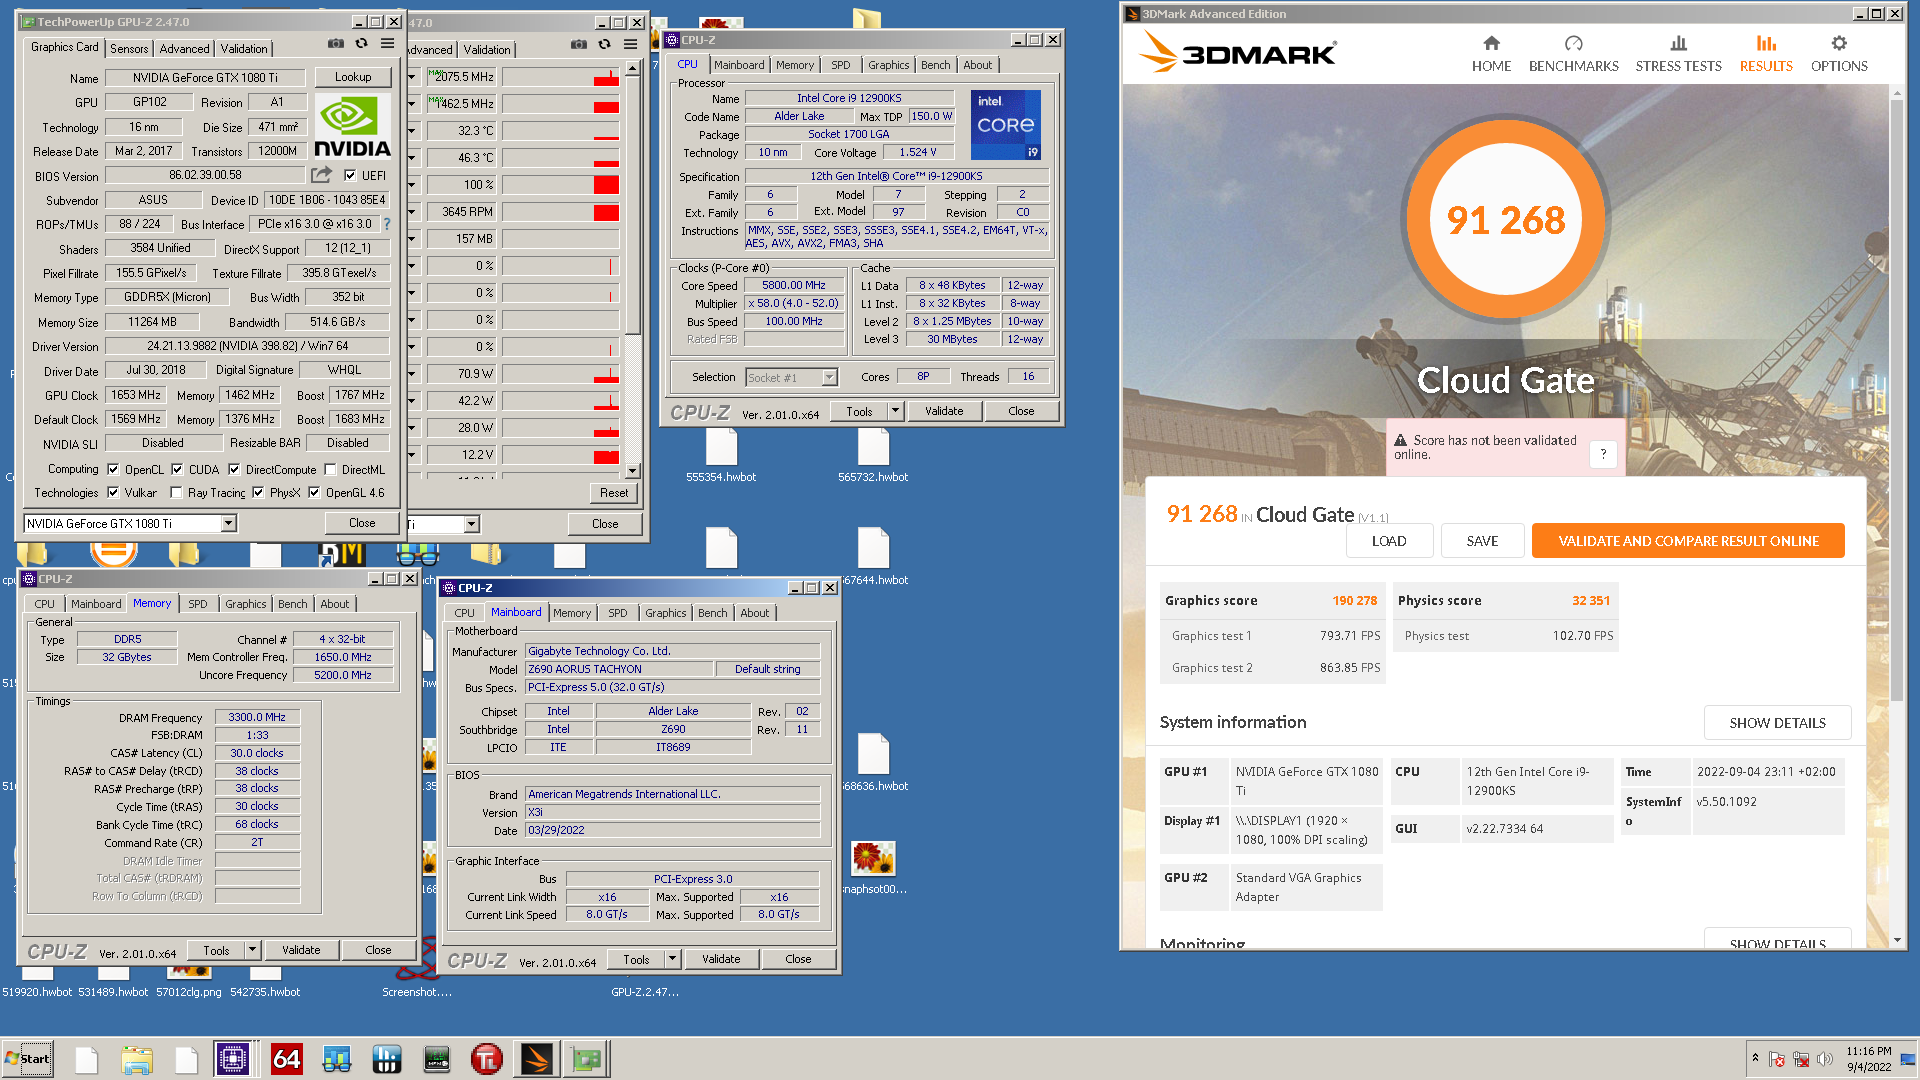
Task: Go to 3DMark HOME icon
Action: [x=1491, y=54]
